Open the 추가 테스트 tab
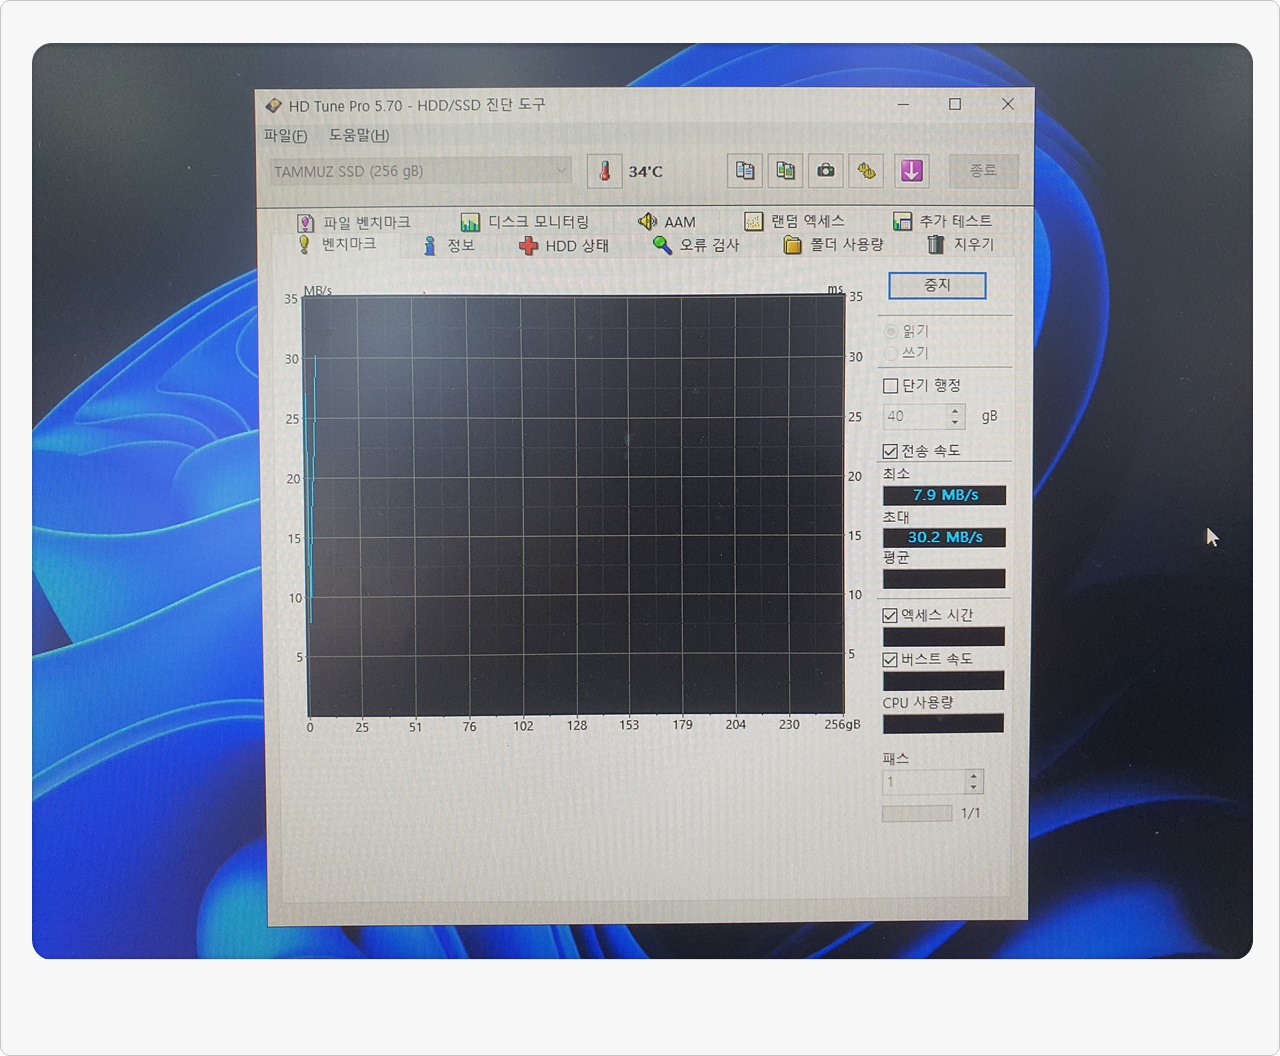1280x1056 pixels. [x=943, y=221]
